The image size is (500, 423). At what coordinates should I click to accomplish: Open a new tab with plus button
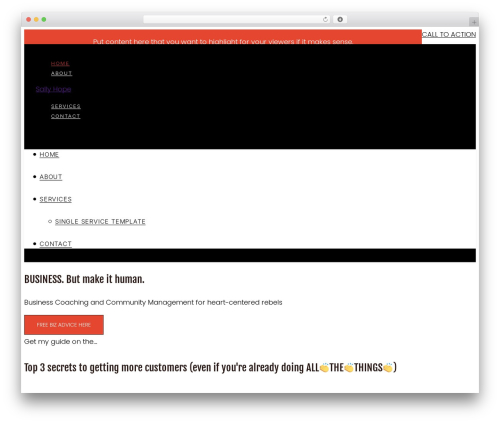point(474,22)
